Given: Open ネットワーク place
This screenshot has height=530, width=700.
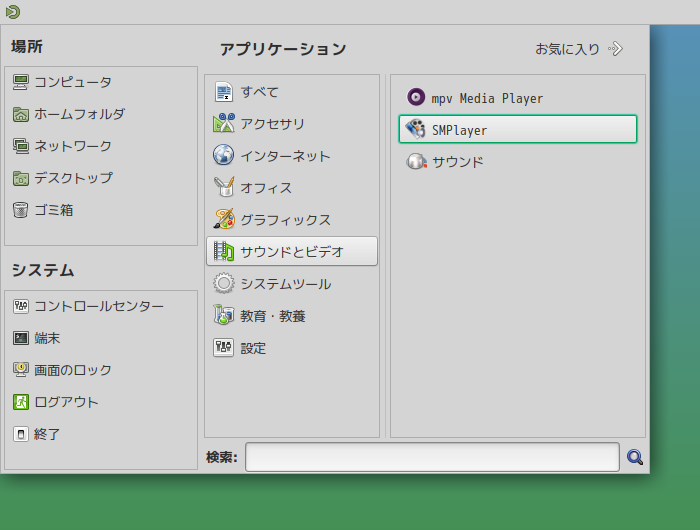Looking at the screenshot, I should (x=101, y=146).
